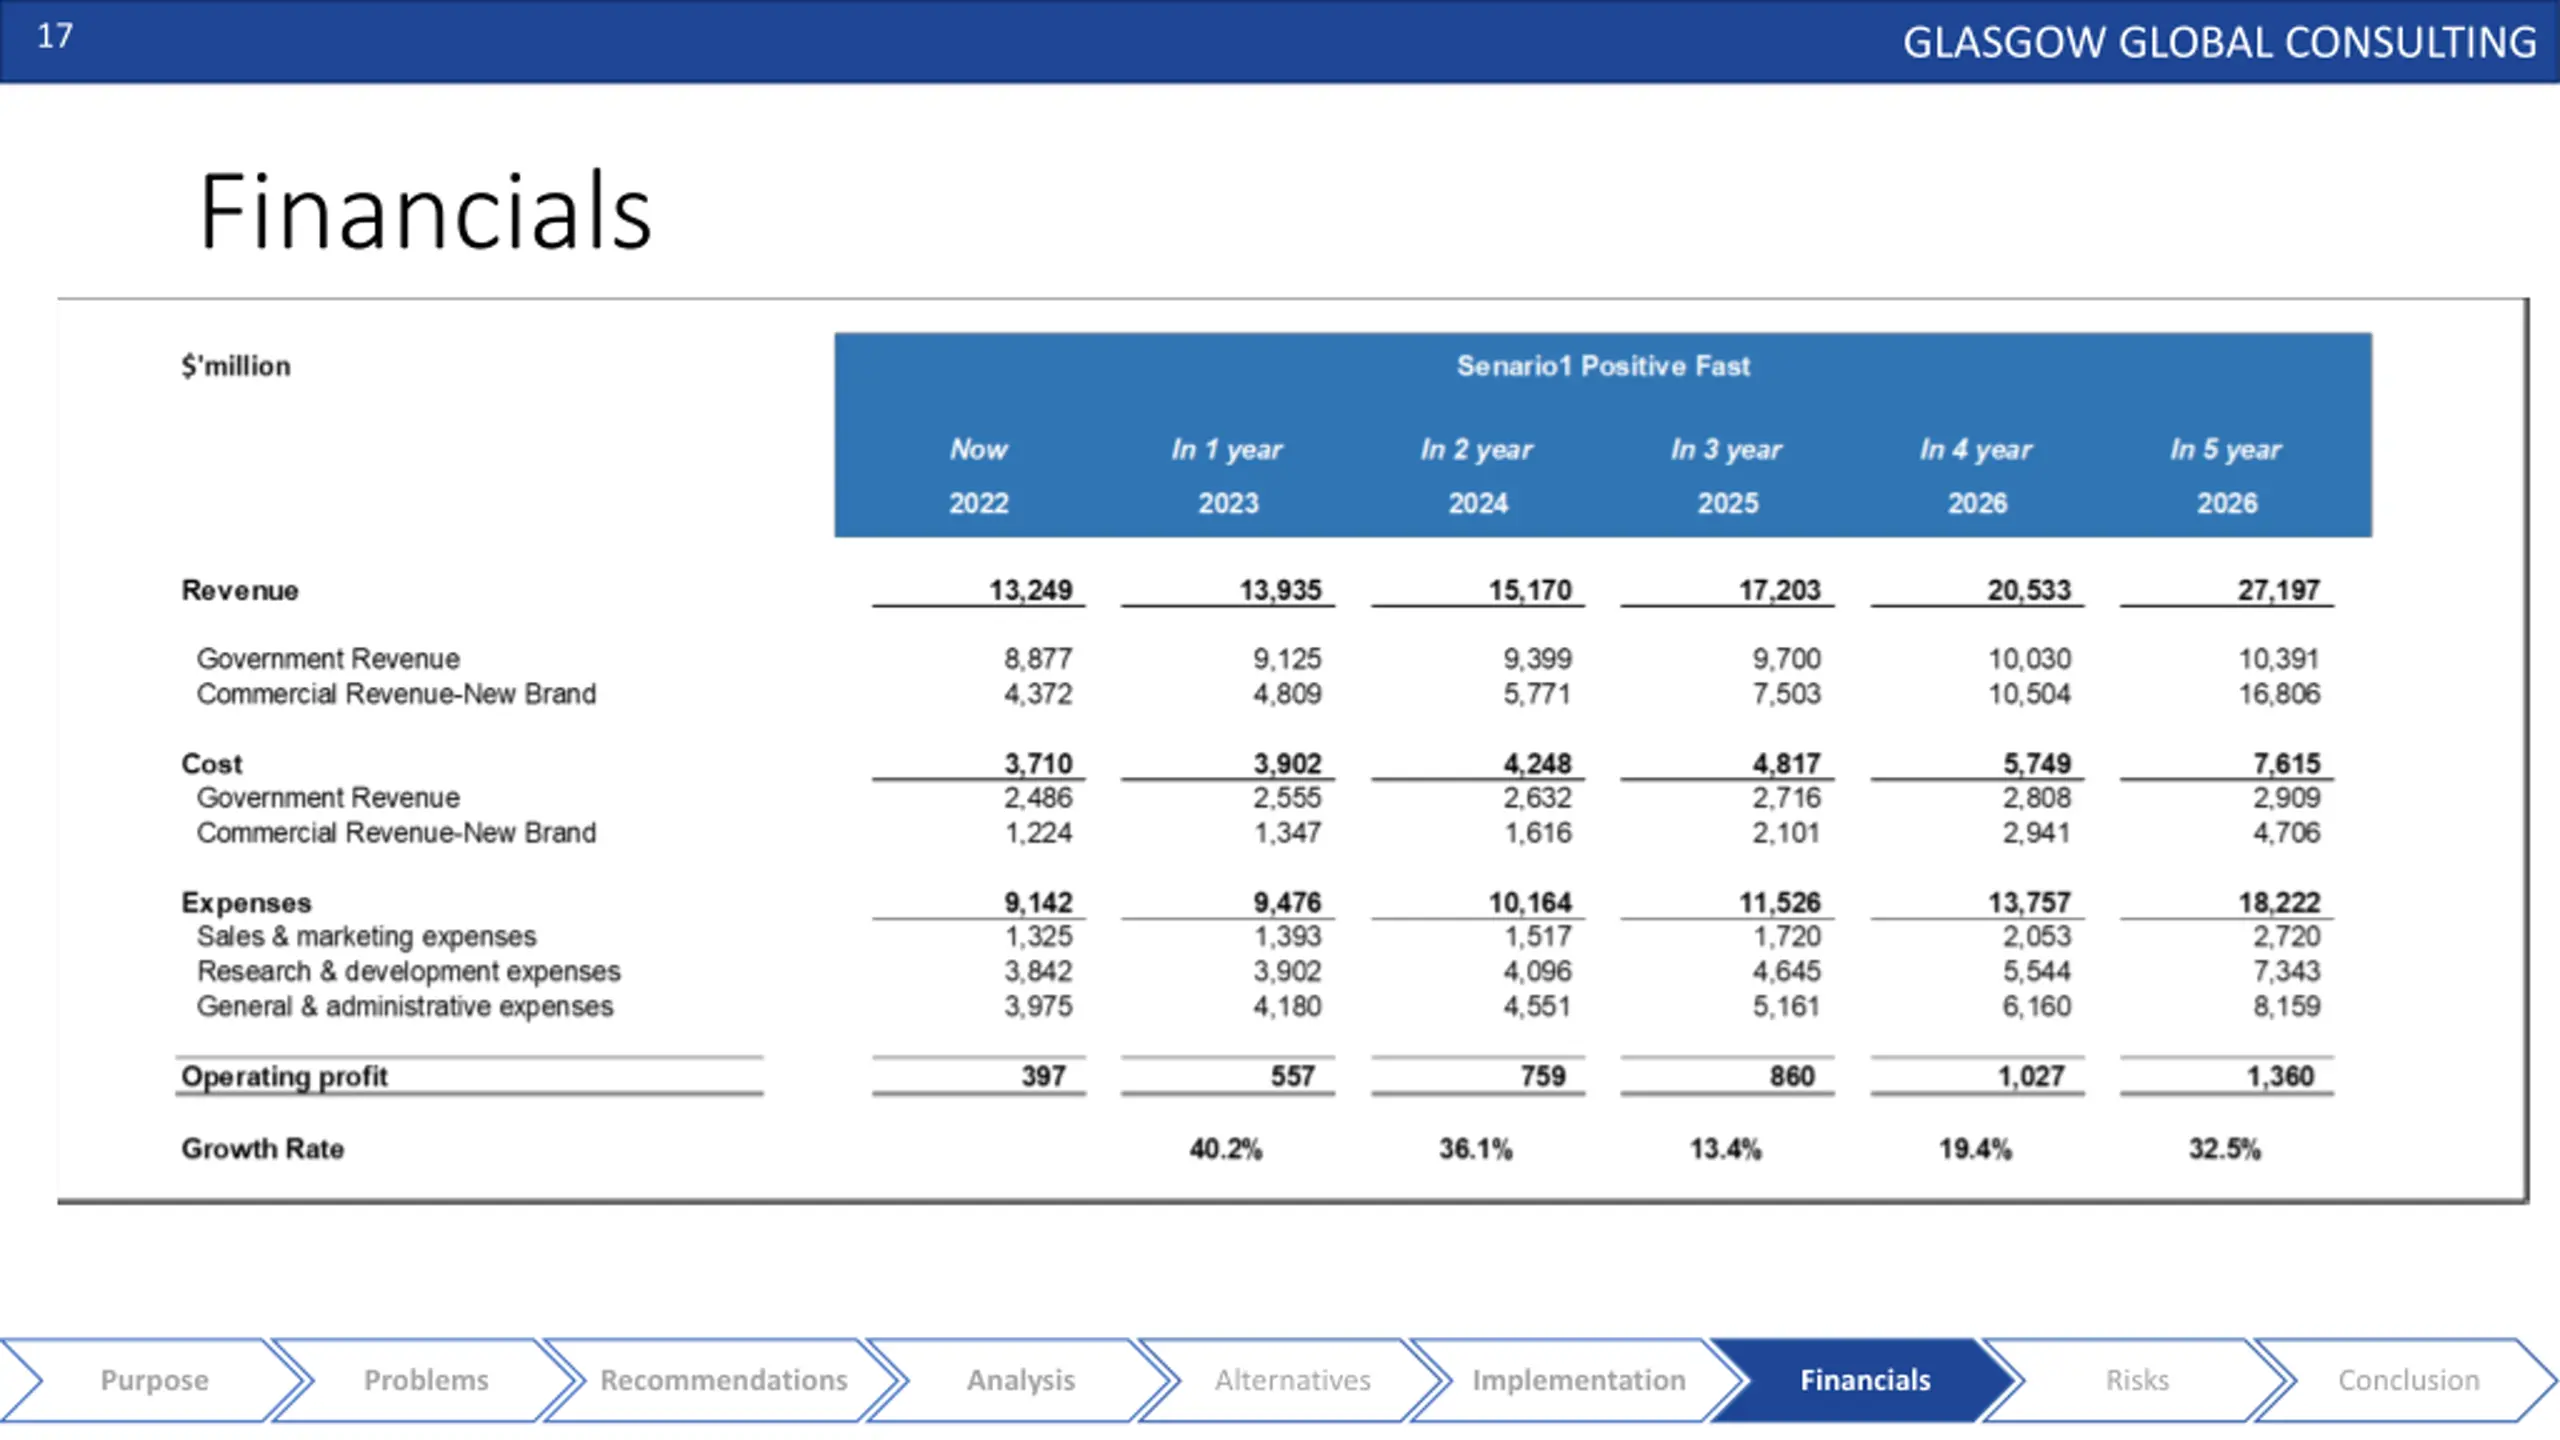Jump to the Conclusion section
Viewport: 2560px width, 1440px height.
2408,1380
